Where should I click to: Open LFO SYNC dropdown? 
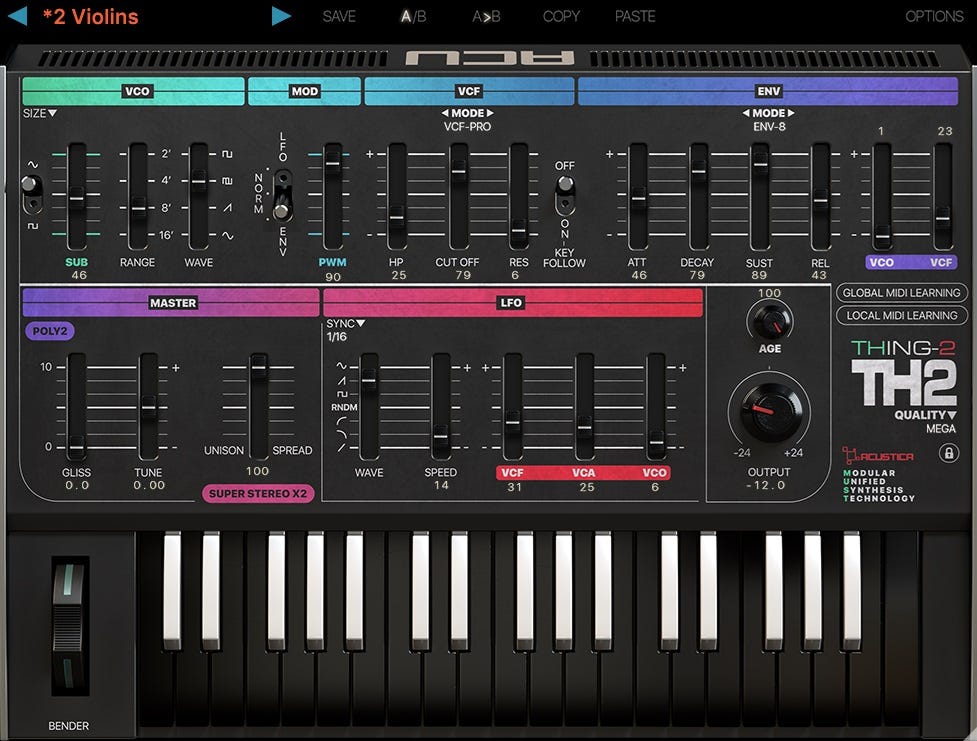(346, 323)
